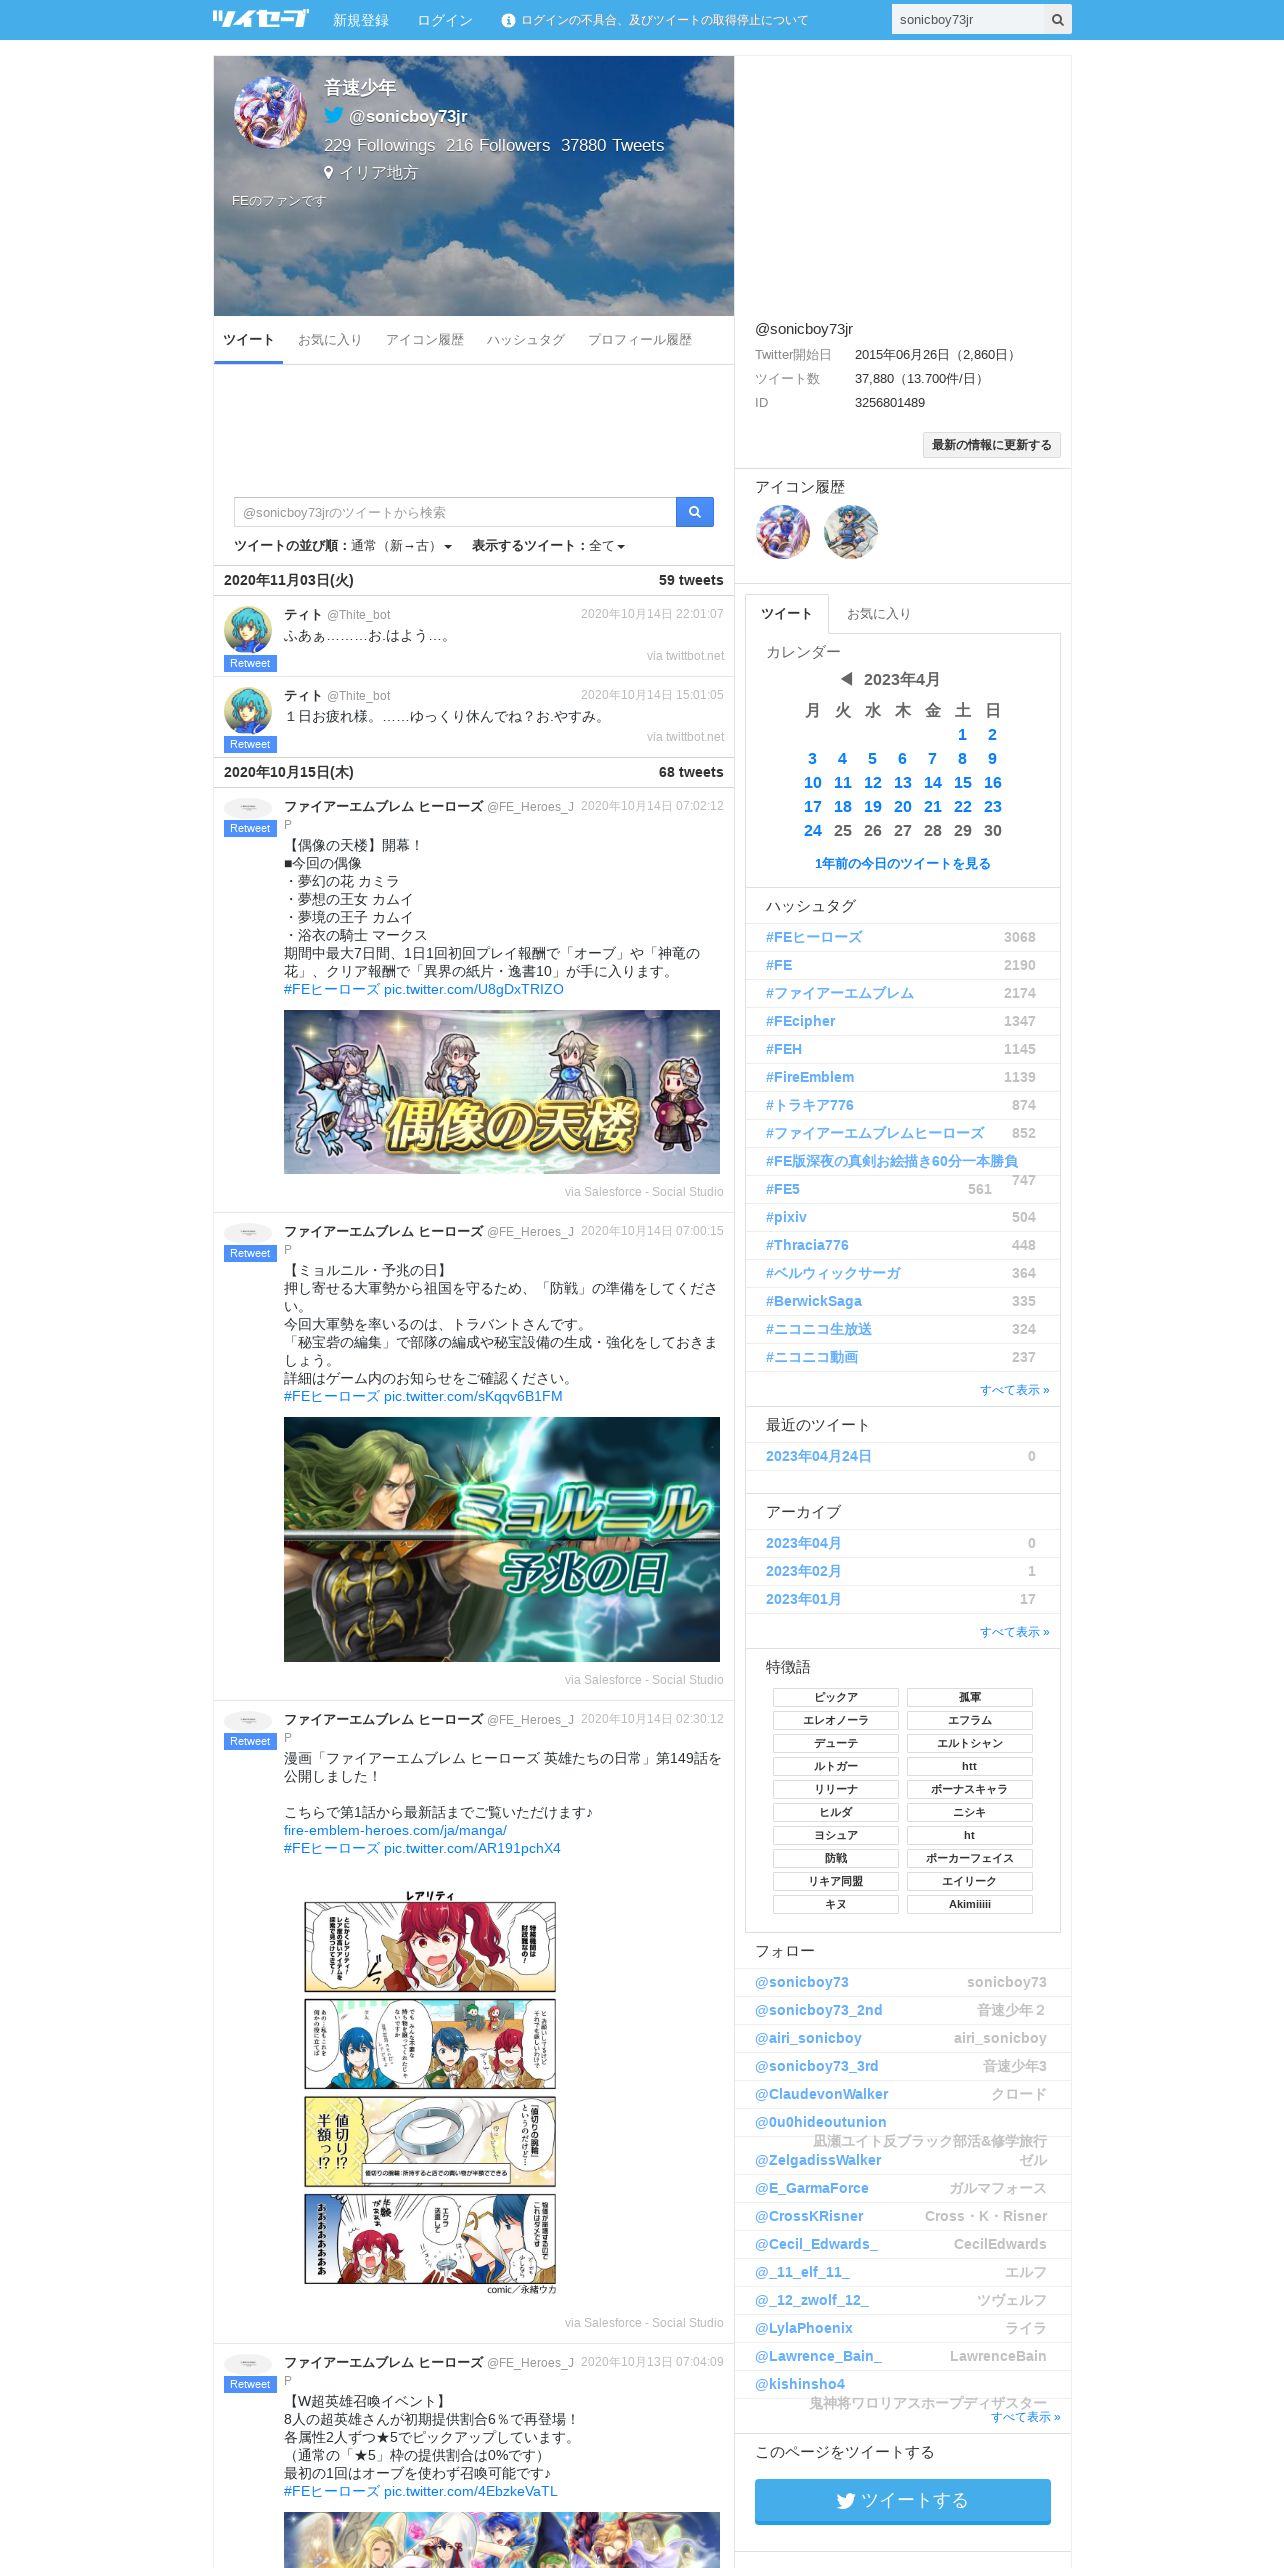Open the プロフィール履歴 tab
Screen dimensions: 1284x2568
tap(640, 340)
